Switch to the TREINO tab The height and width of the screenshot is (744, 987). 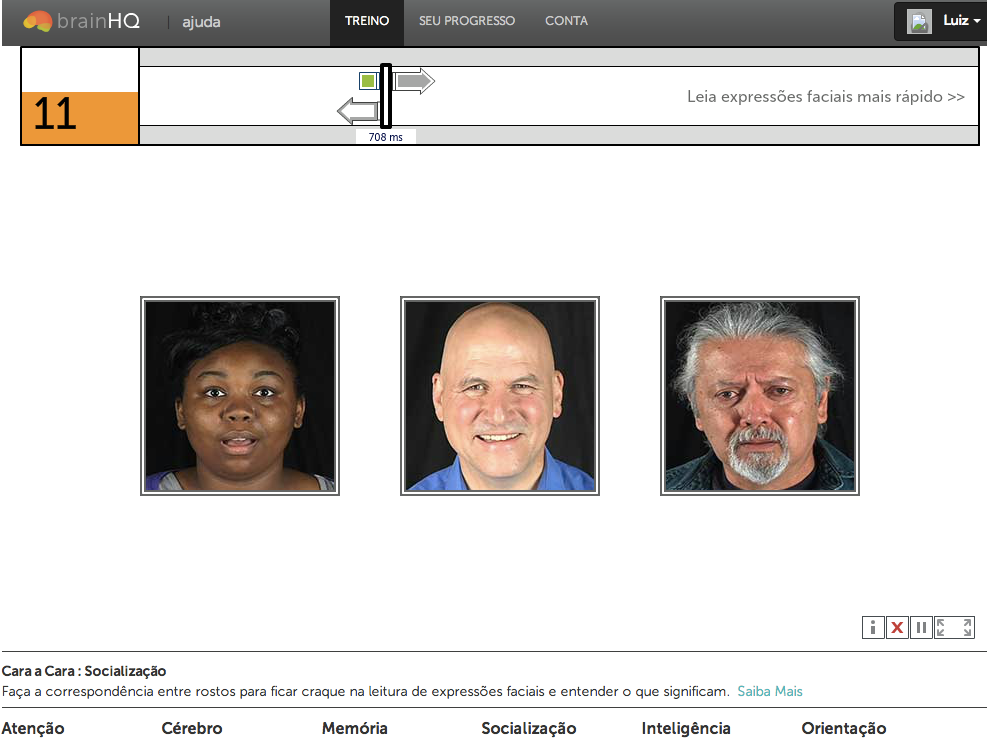(x=367, y=21)
